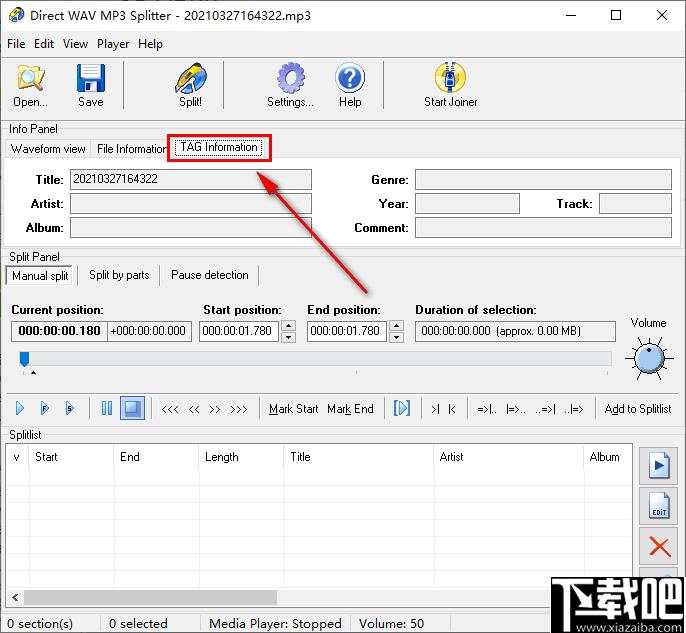The height and width of the screenshot is (633, 686).
Task: Jump far backward with <<< button
Action: (170, 409)
